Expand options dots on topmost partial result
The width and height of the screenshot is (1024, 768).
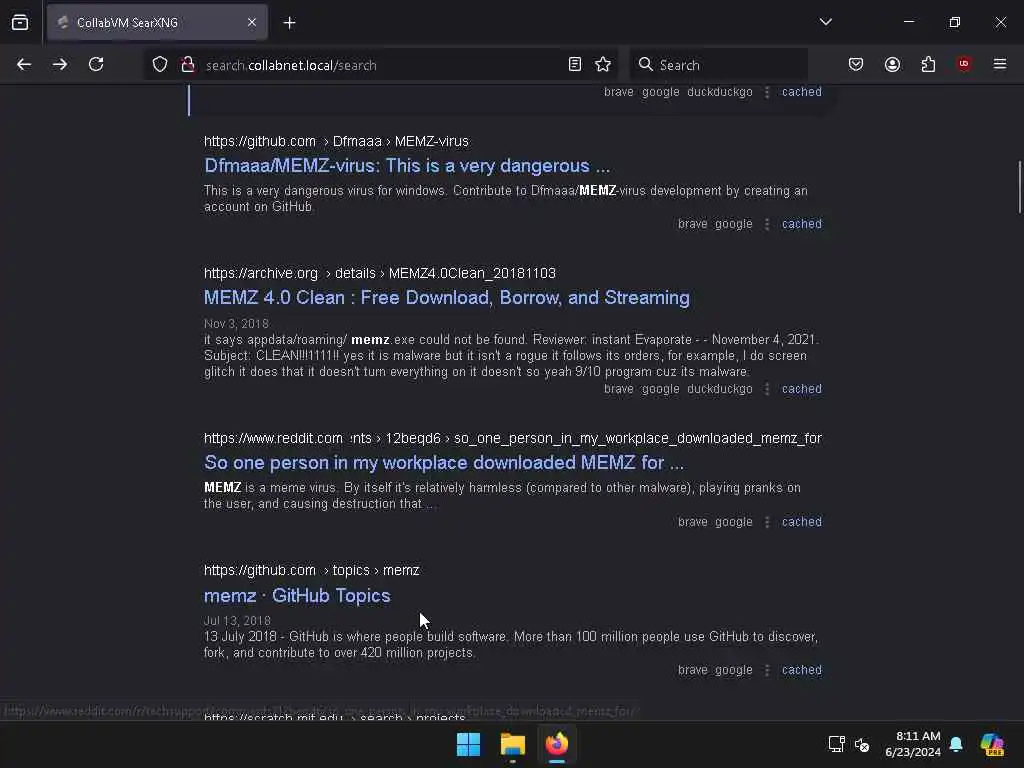767,92
